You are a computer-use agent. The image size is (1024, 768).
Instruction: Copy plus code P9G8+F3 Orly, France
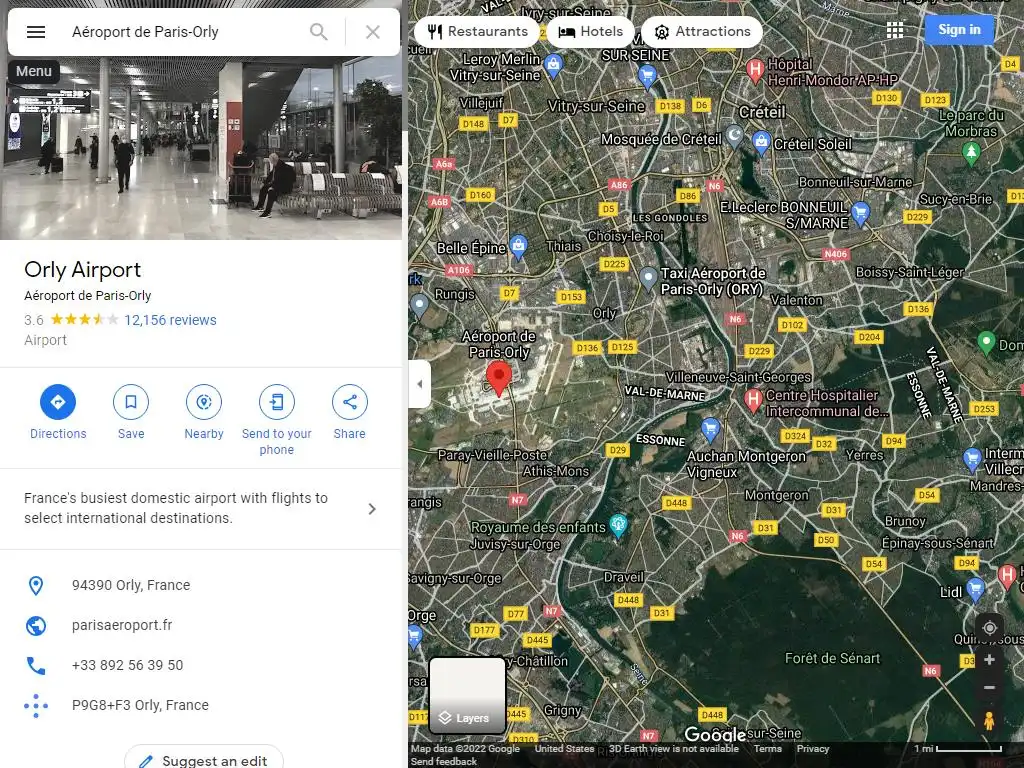140,705
